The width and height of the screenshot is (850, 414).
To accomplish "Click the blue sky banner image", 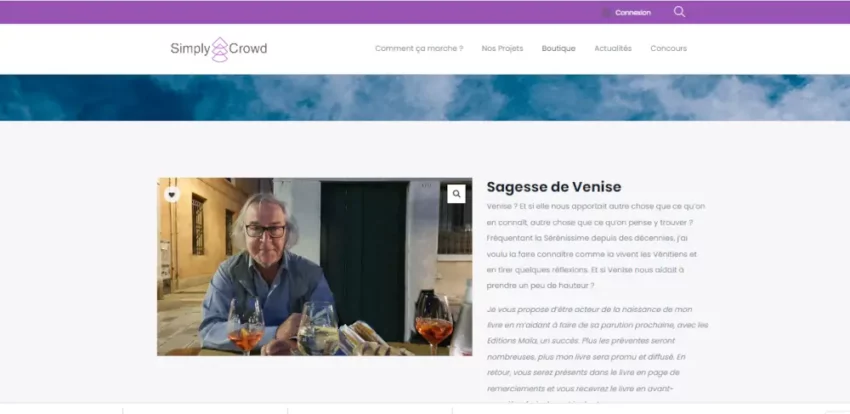I will pyautogui.click(x=425, y=97).
